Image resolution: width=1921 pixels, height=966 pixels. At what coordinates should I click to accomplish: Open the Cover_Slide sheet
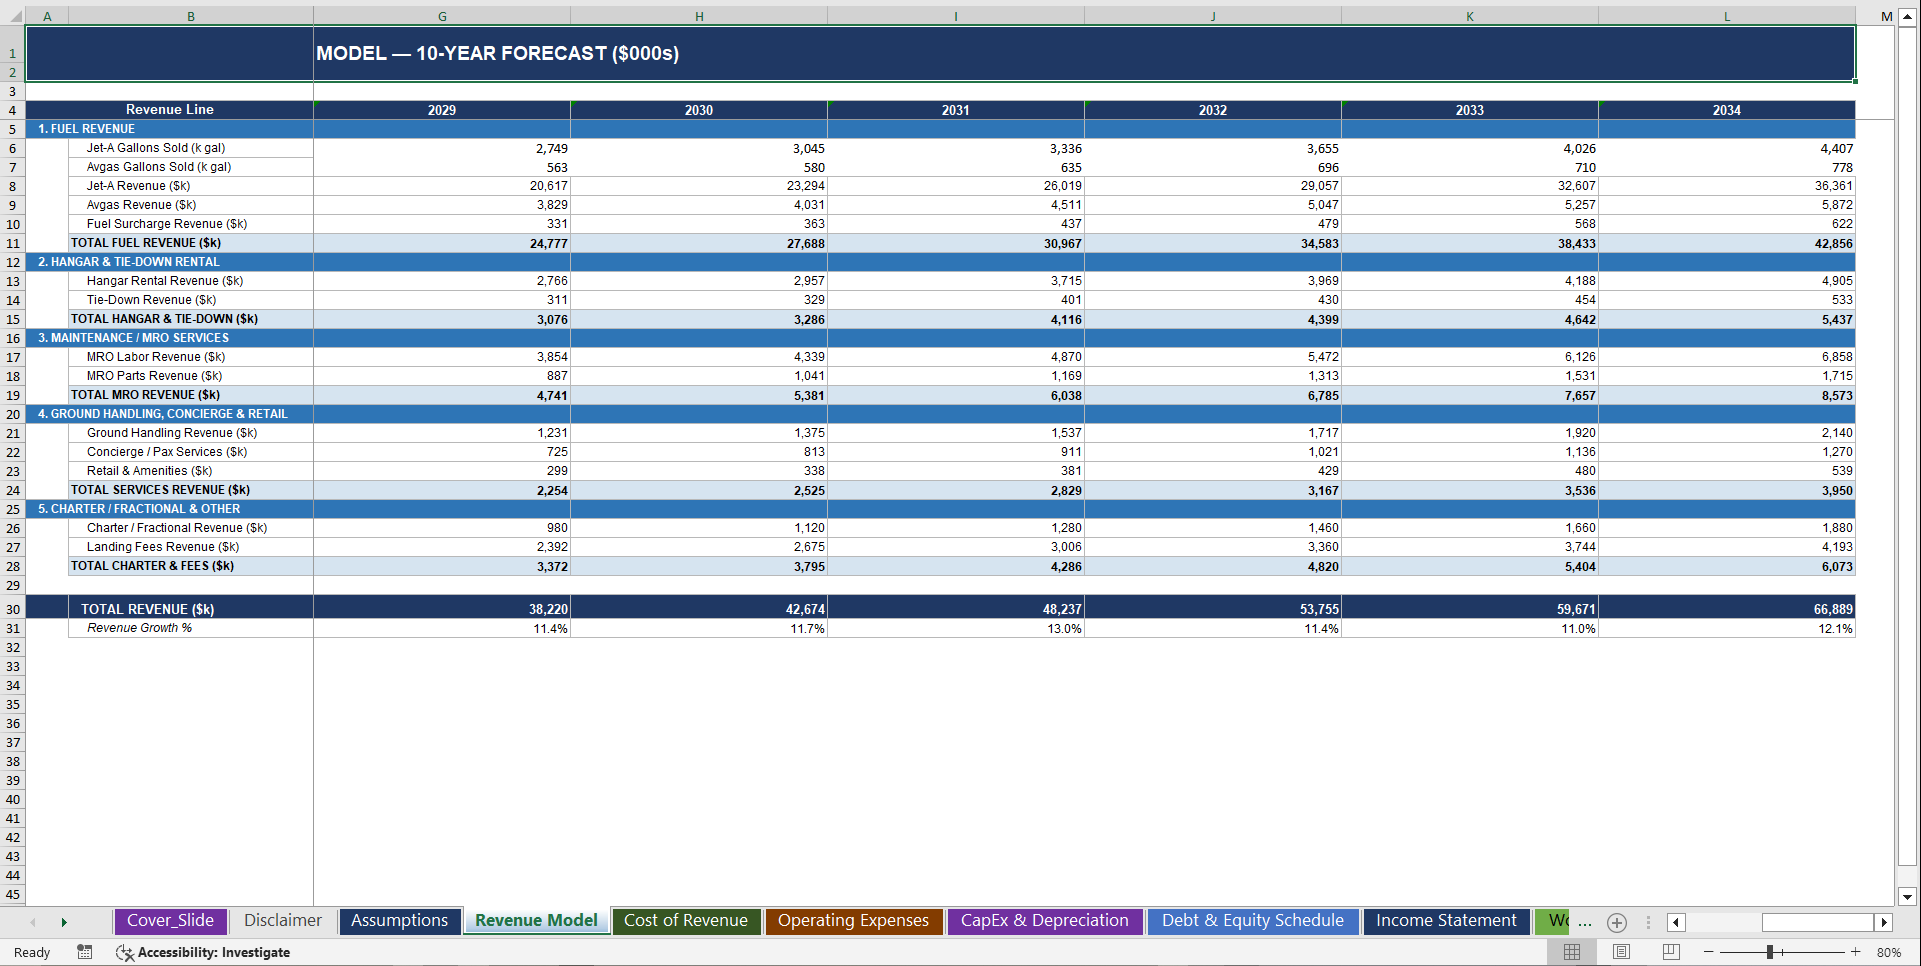click(171, 921)
